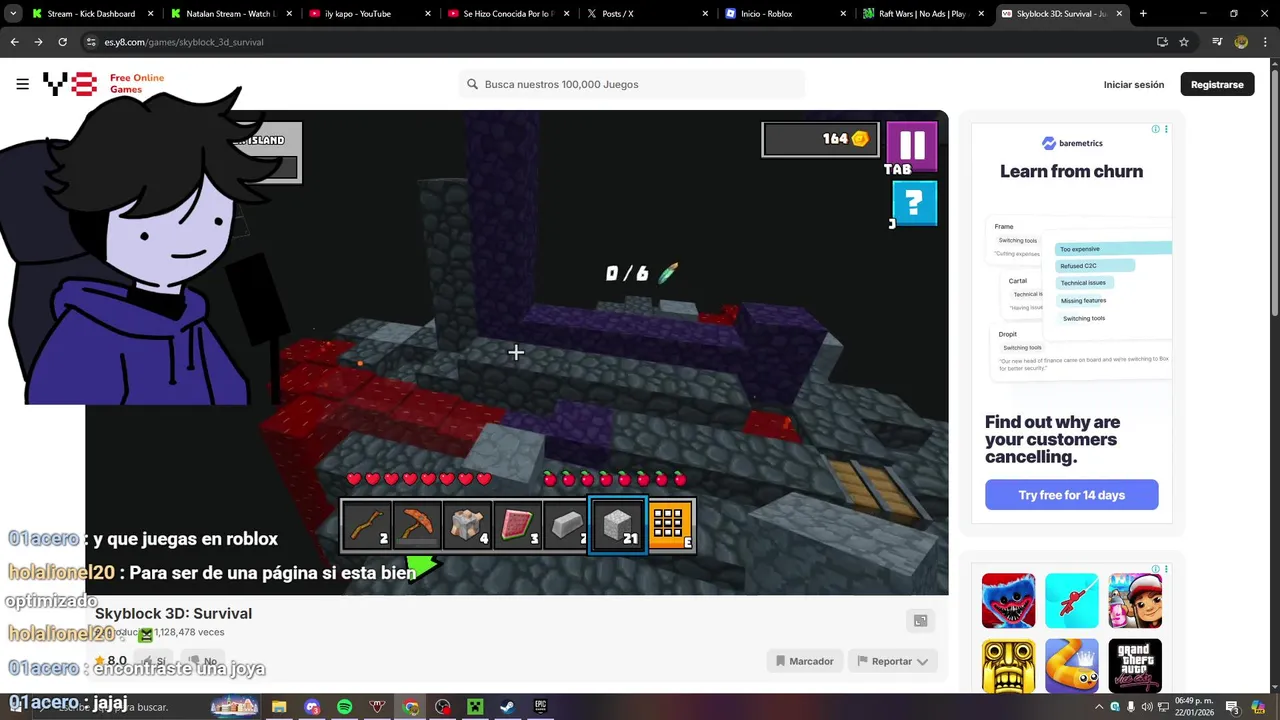Image resolution: width=1280 pixels, height=720 pixels.
Task: Pause the game with the purple pause button
Action: point(912,146)
